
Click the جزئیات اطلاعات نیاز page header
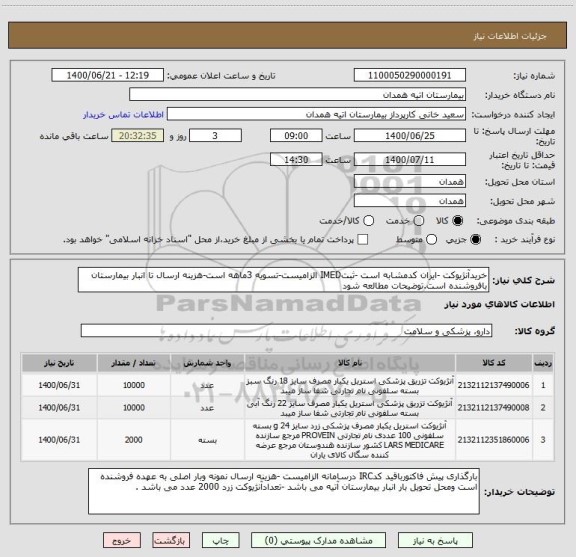(510, 36)
